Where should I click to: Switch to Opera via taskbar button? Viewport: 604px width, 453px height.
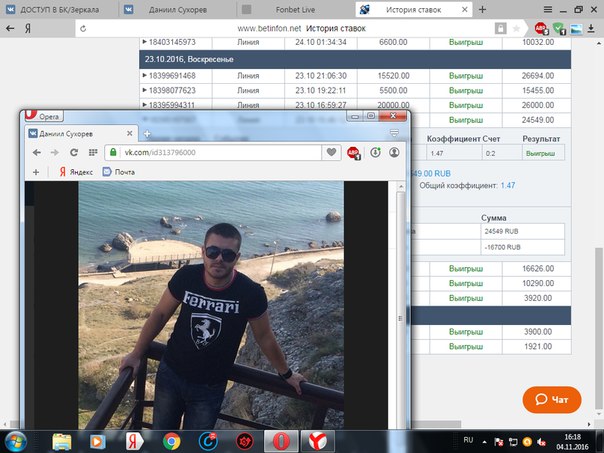point(281,441)
